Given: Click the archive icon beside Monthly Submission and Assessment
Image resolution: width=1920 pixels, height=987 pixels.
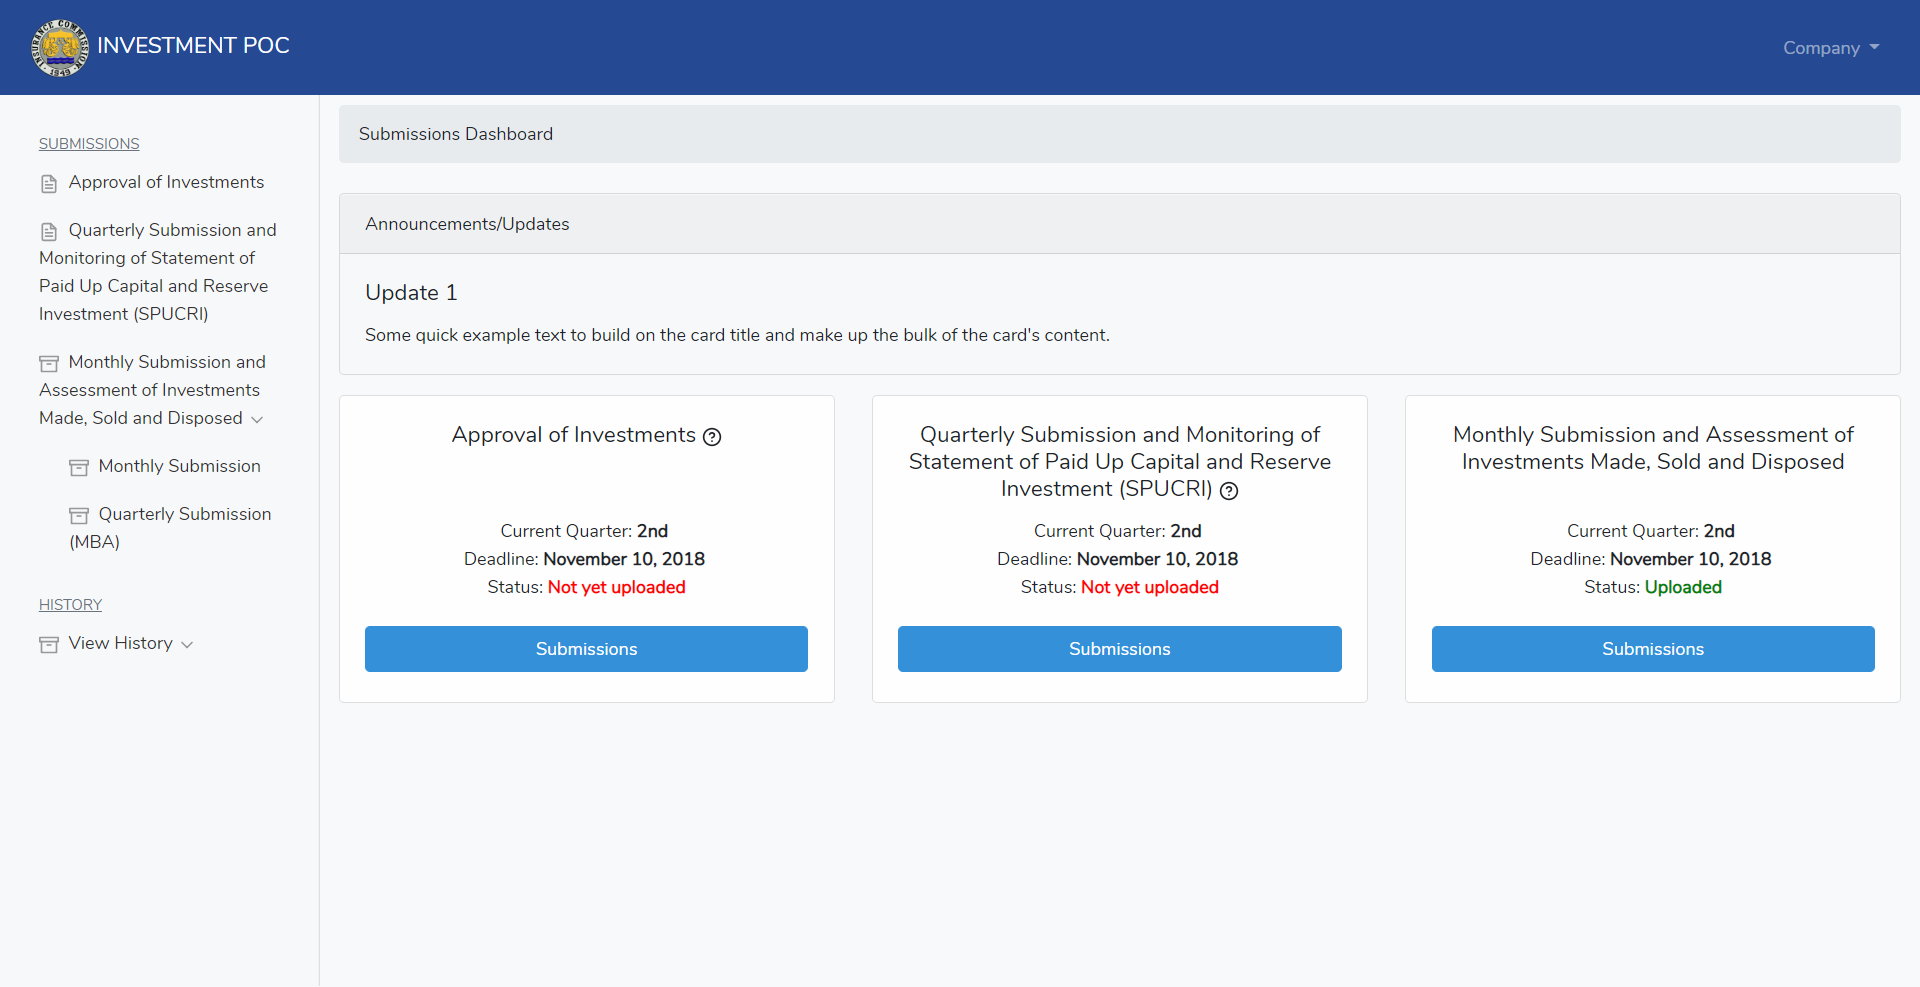Looking at the screenshot, I should (x=49, y=363).
